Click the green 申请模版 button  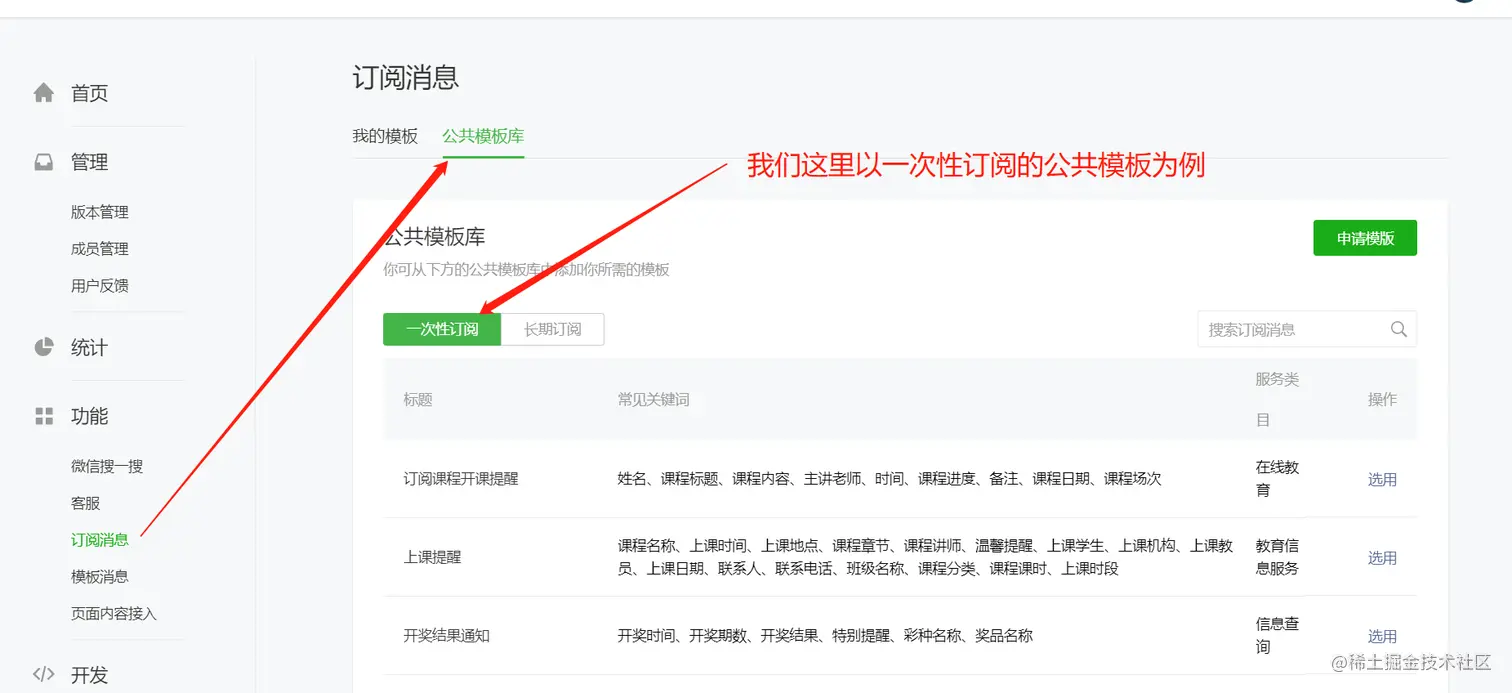point(1365,238)
